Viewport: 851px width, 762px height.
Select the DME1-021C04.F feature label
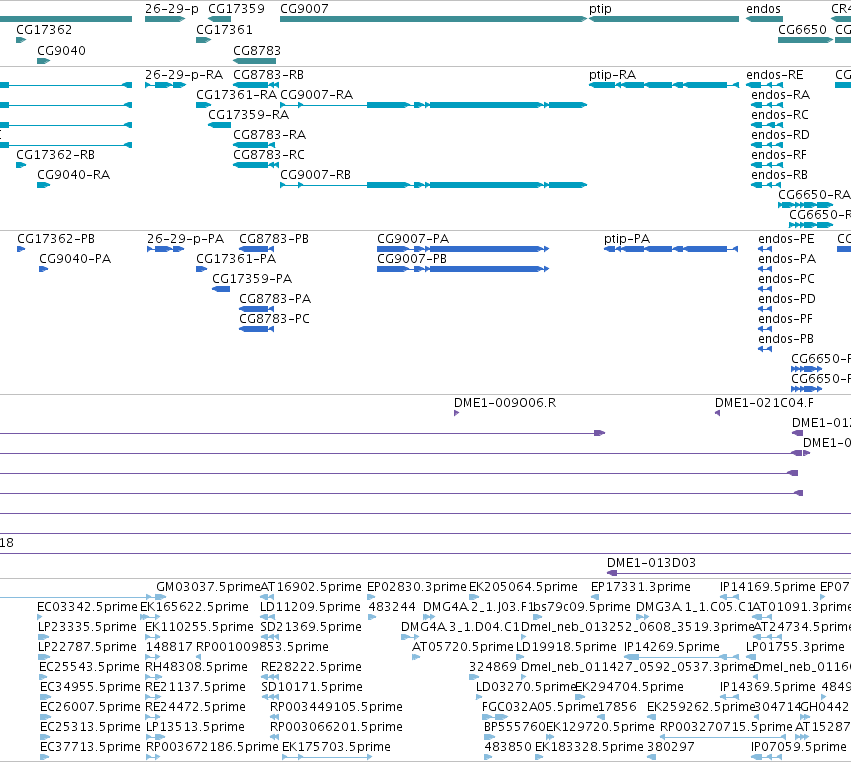tap(764, 403)
